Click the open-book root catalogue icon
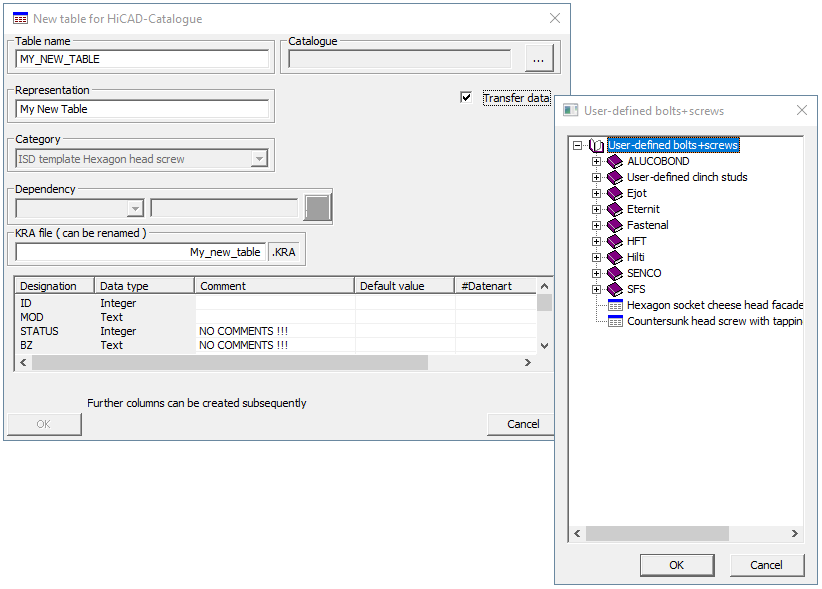 point(597,145)
